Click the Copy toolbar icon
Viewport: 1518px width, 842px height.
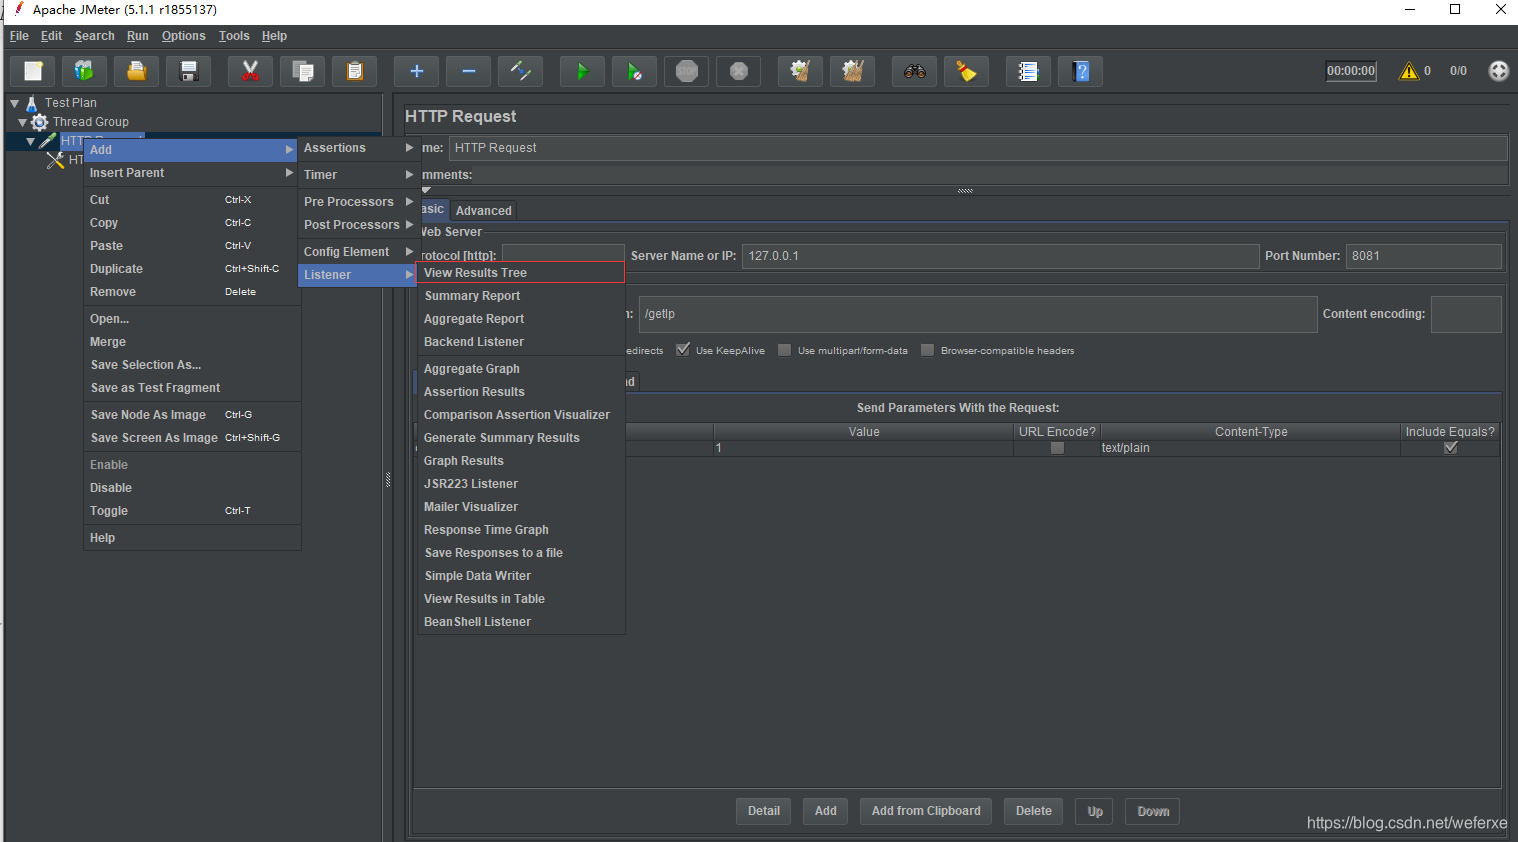tap(303, 71)
